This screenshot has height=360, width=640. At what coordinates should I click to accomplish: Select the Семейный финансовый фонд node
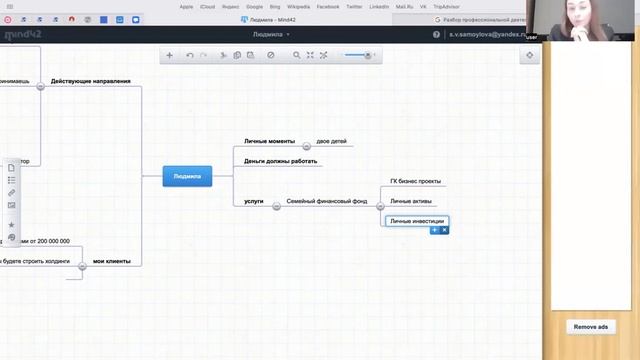(327, 201)
